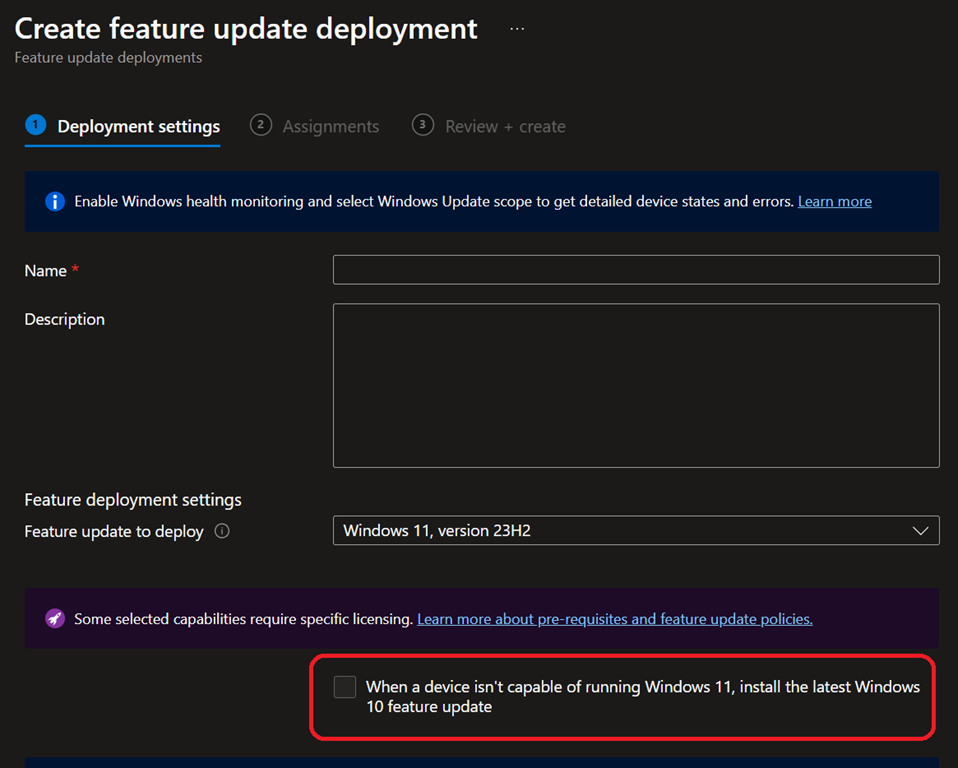
Task: Click the step 3 circle icon
Action: point(423,125)
